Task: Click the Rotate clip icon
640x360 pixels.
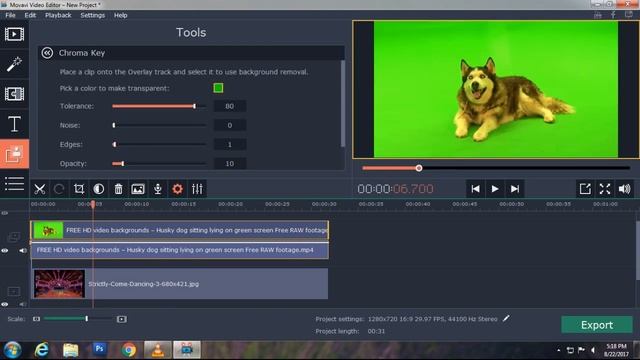Action: coord(59,189)
